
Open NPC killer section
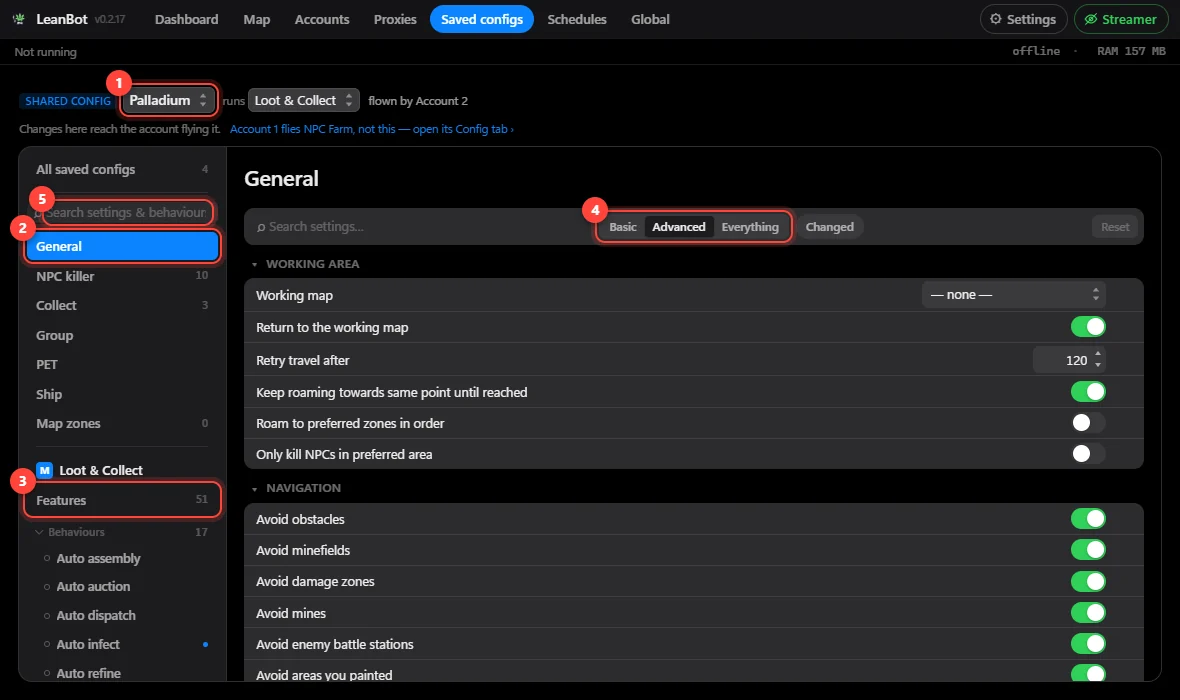coord(122,276)
